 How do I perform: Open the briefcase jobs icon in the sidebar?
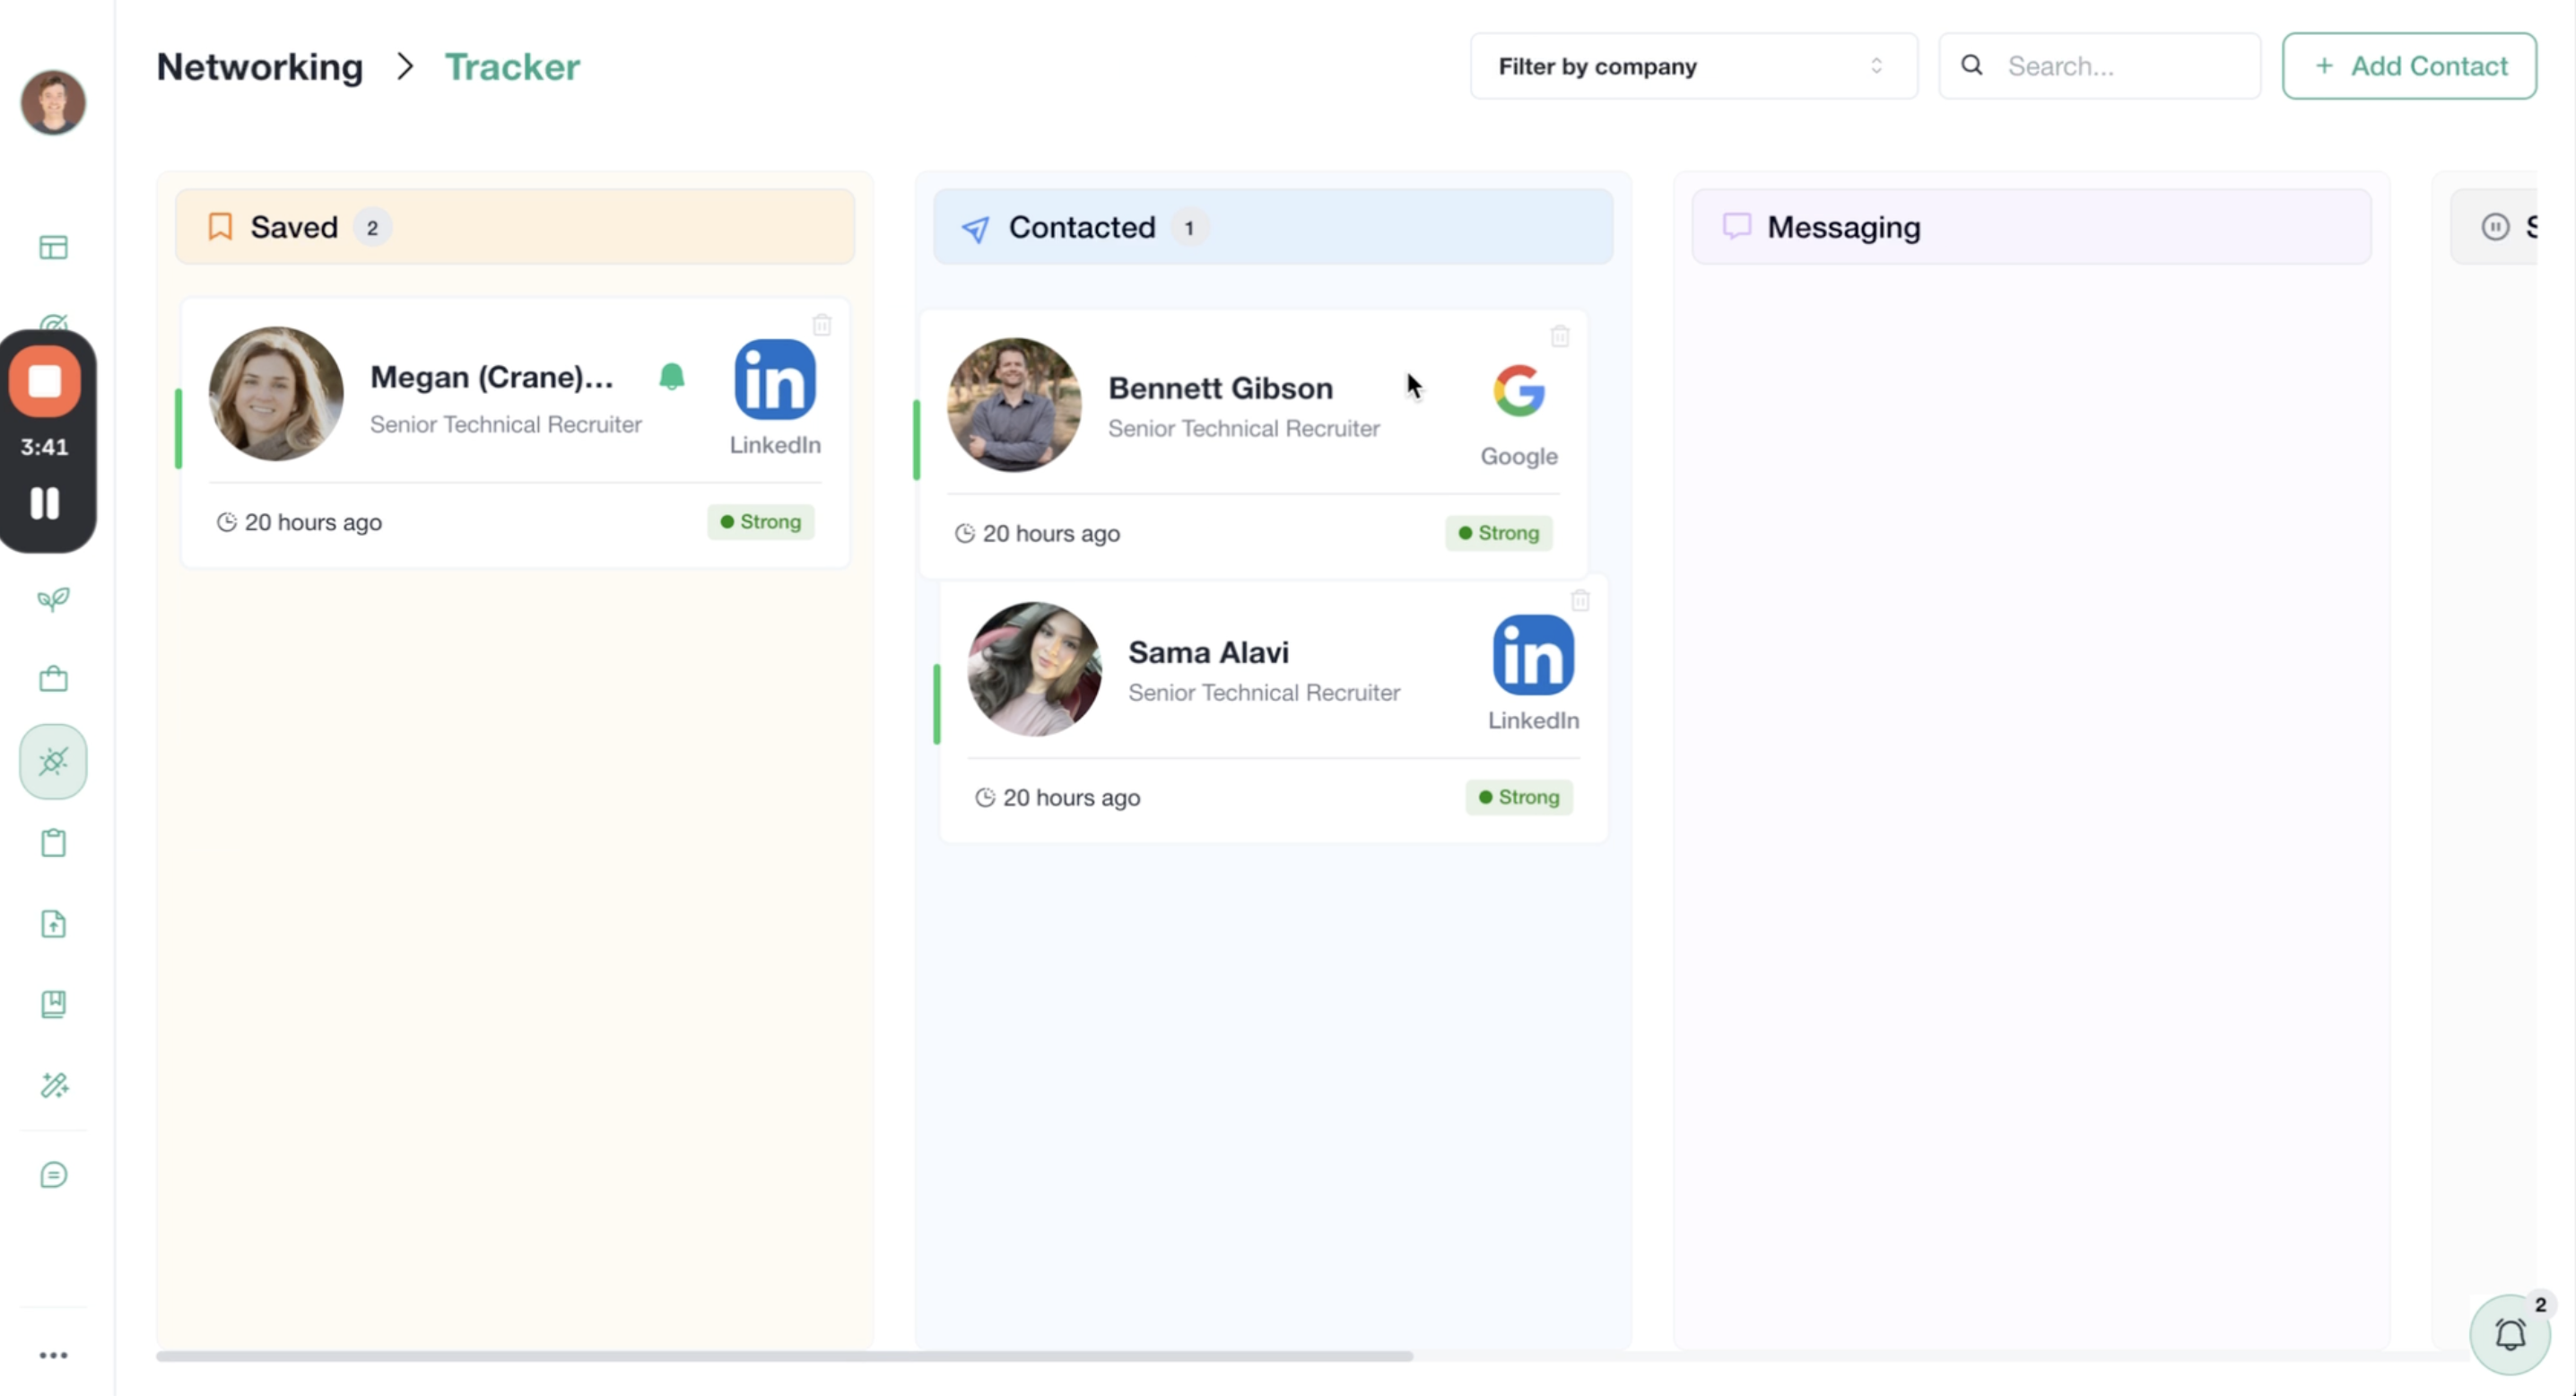pos(54,680)
